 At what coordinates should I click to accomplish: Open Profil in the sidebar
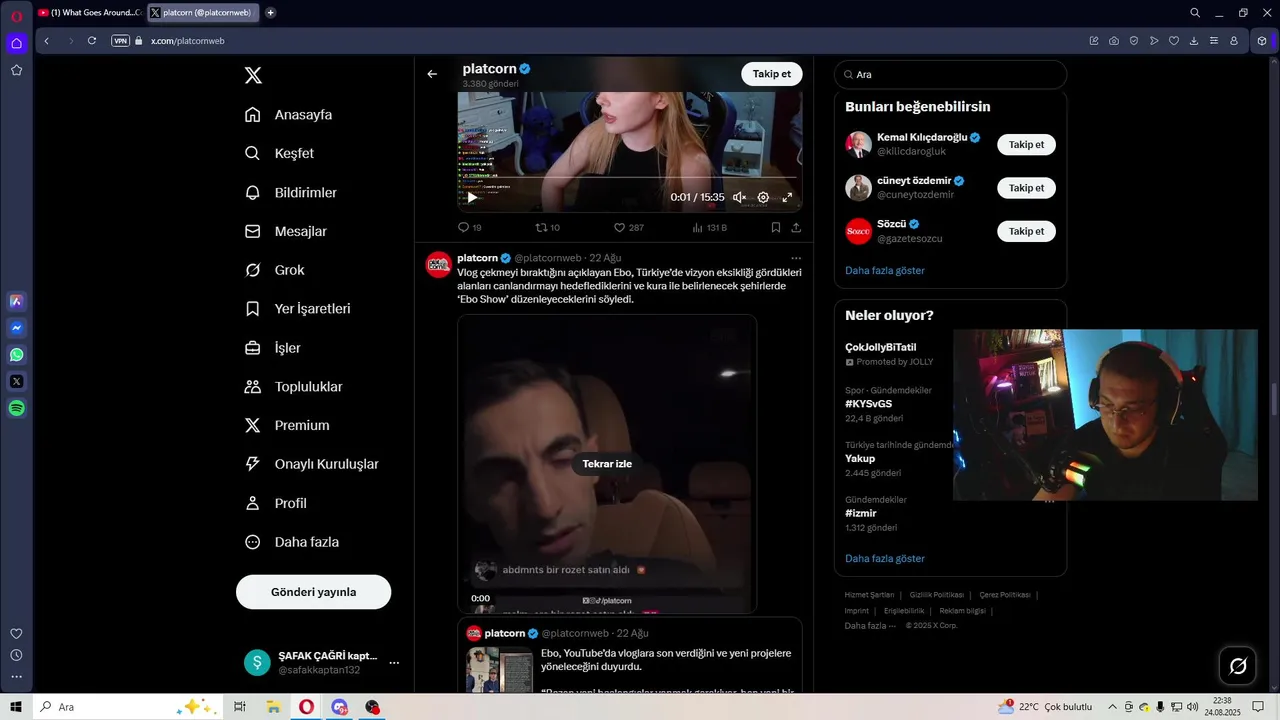click(275, 503)
